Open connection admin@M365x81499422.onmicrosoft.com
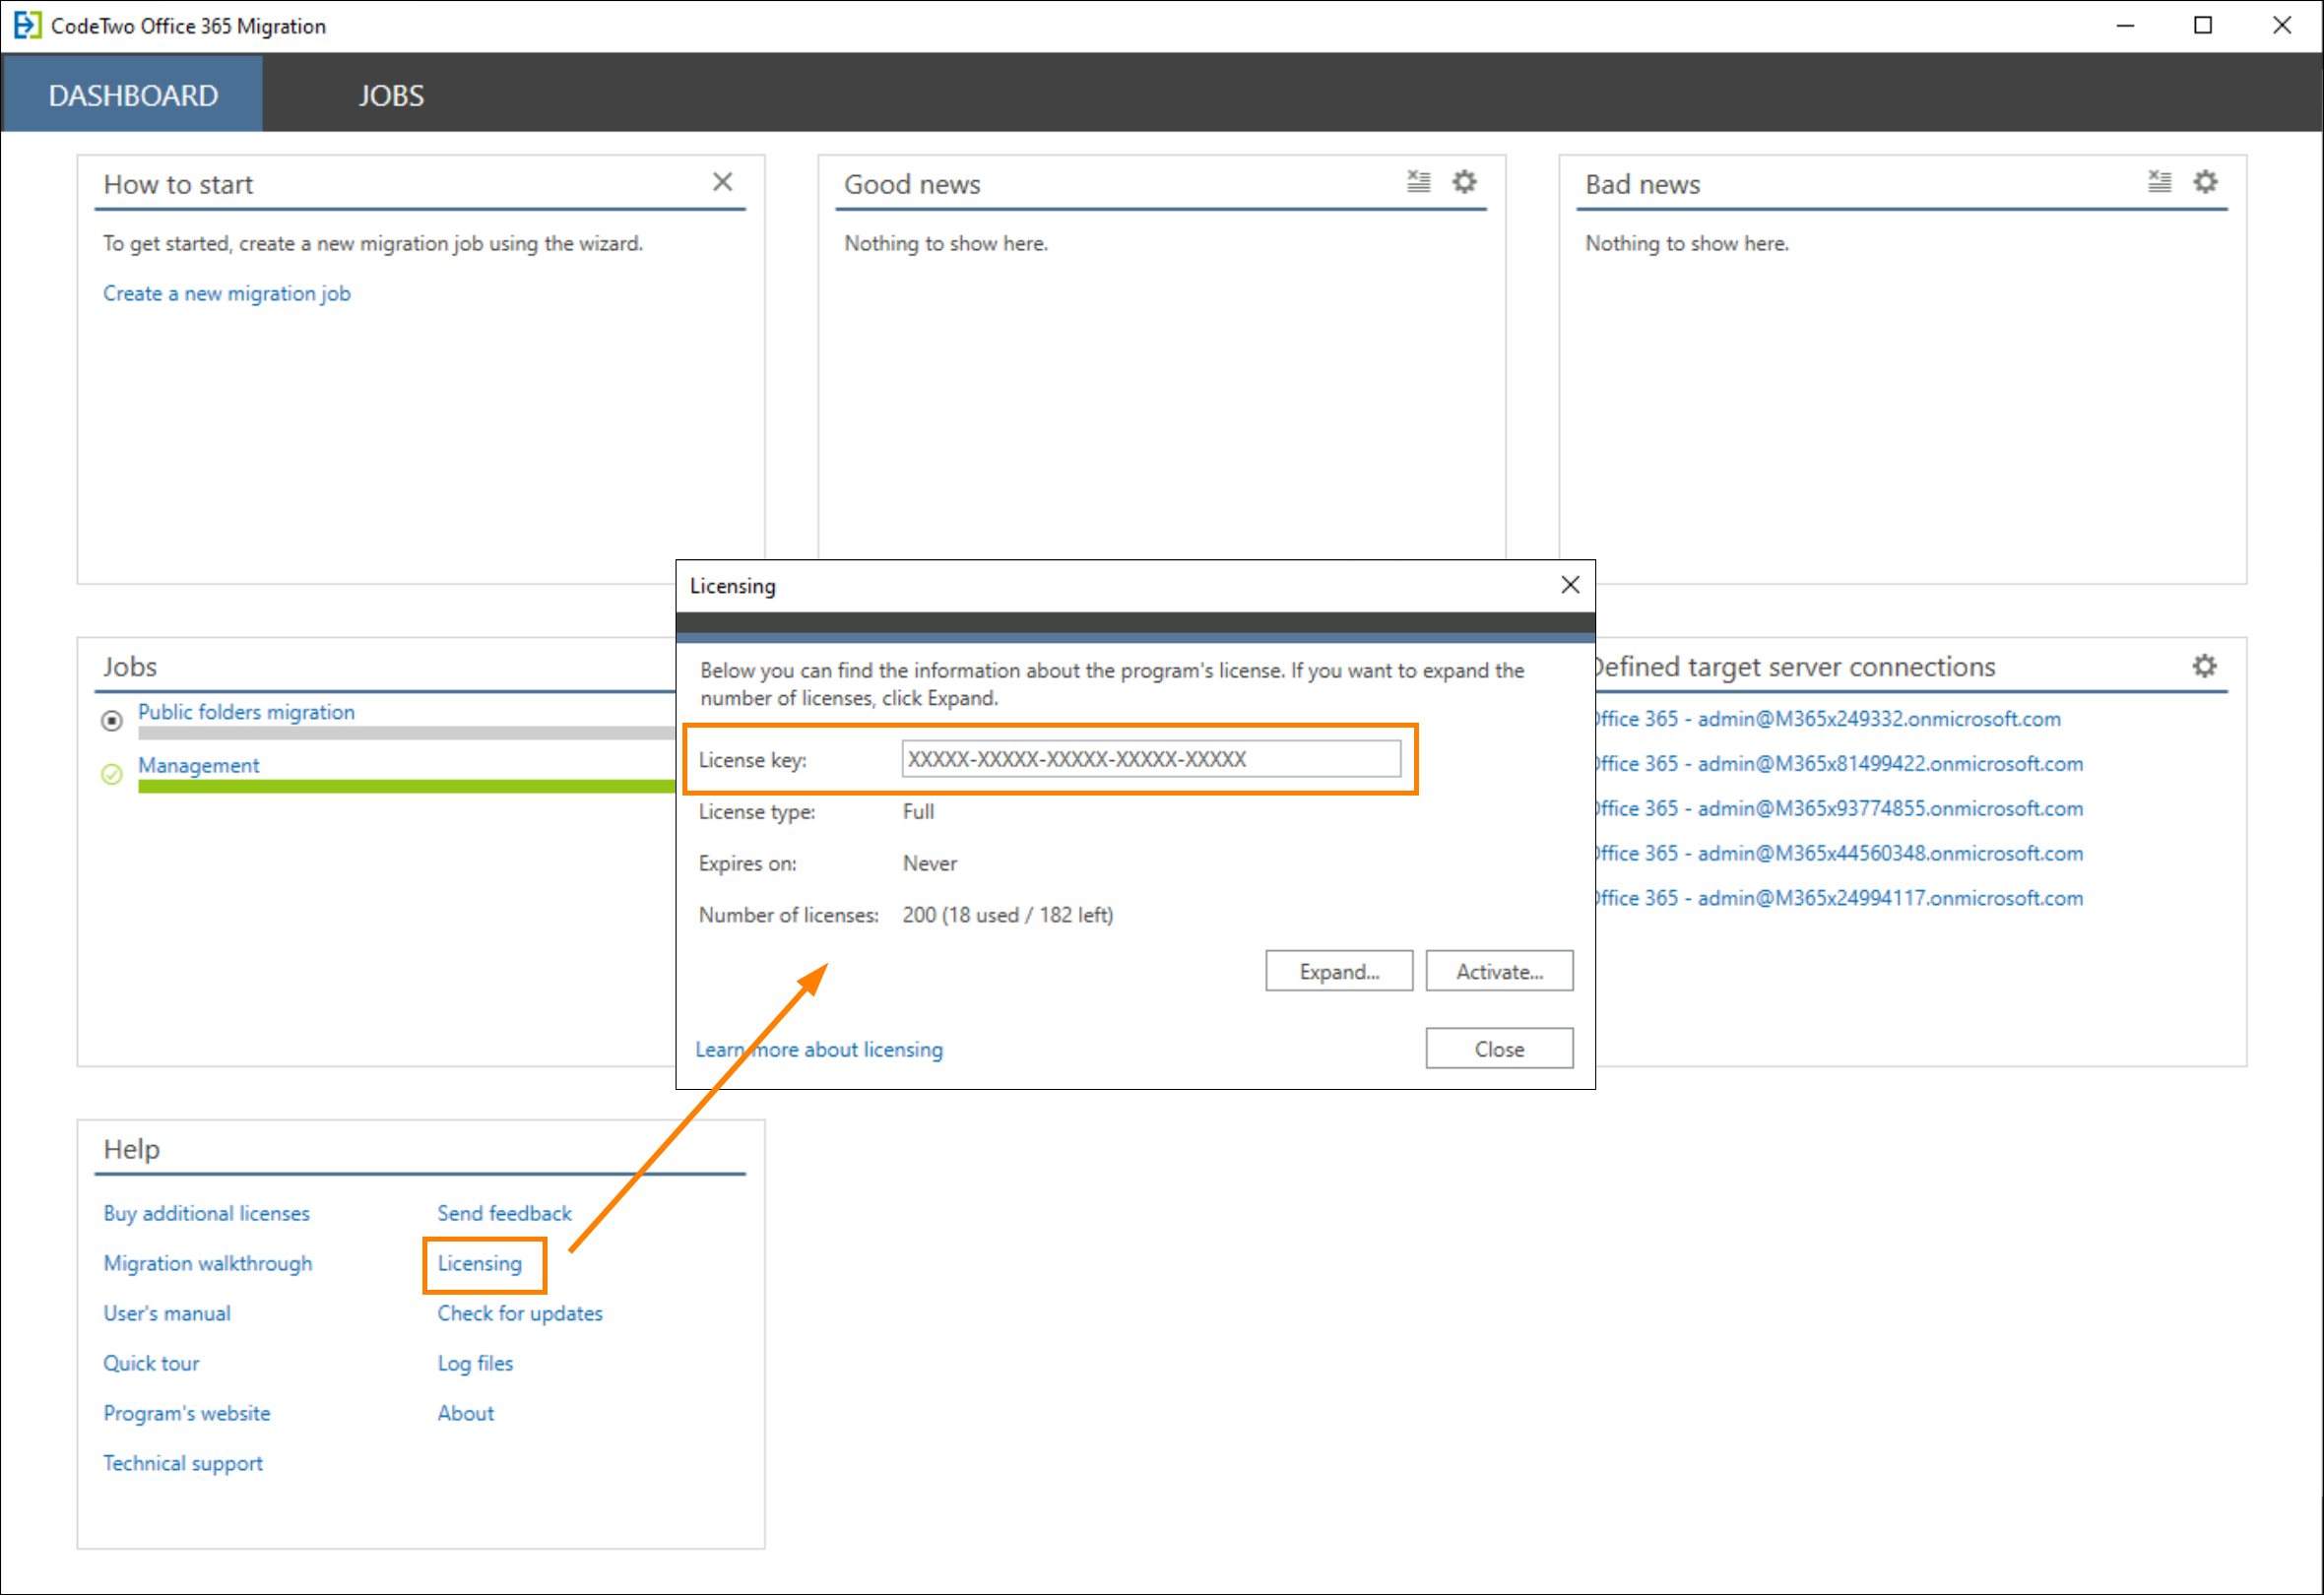Image resolution: width=2324 pixels, height=1595 pixels. pyautogui.click(x=1839, y=764)
